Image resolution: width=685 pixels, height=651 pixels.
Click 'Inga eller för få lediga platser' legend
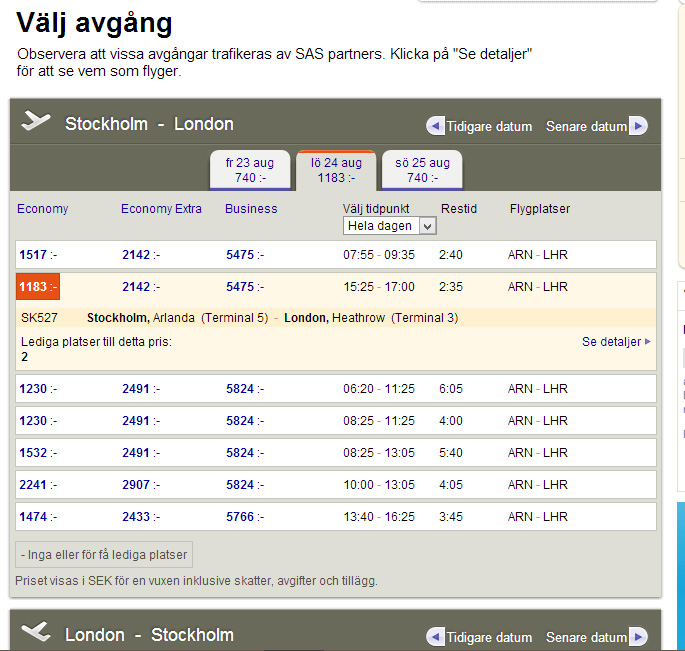pyautogui.click(x=103, y=555)
